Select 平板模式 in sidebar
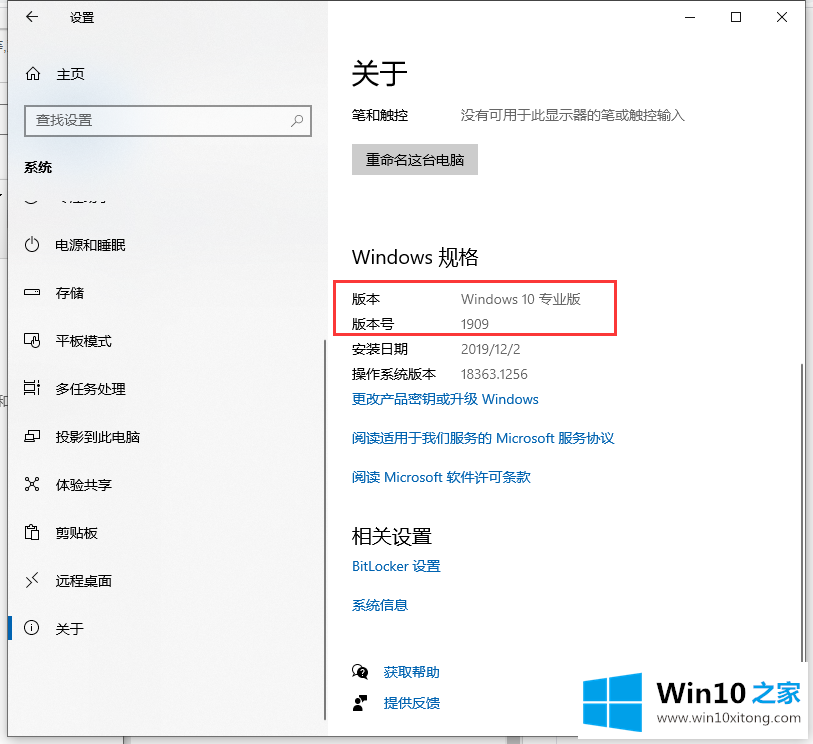 (83, 341)
